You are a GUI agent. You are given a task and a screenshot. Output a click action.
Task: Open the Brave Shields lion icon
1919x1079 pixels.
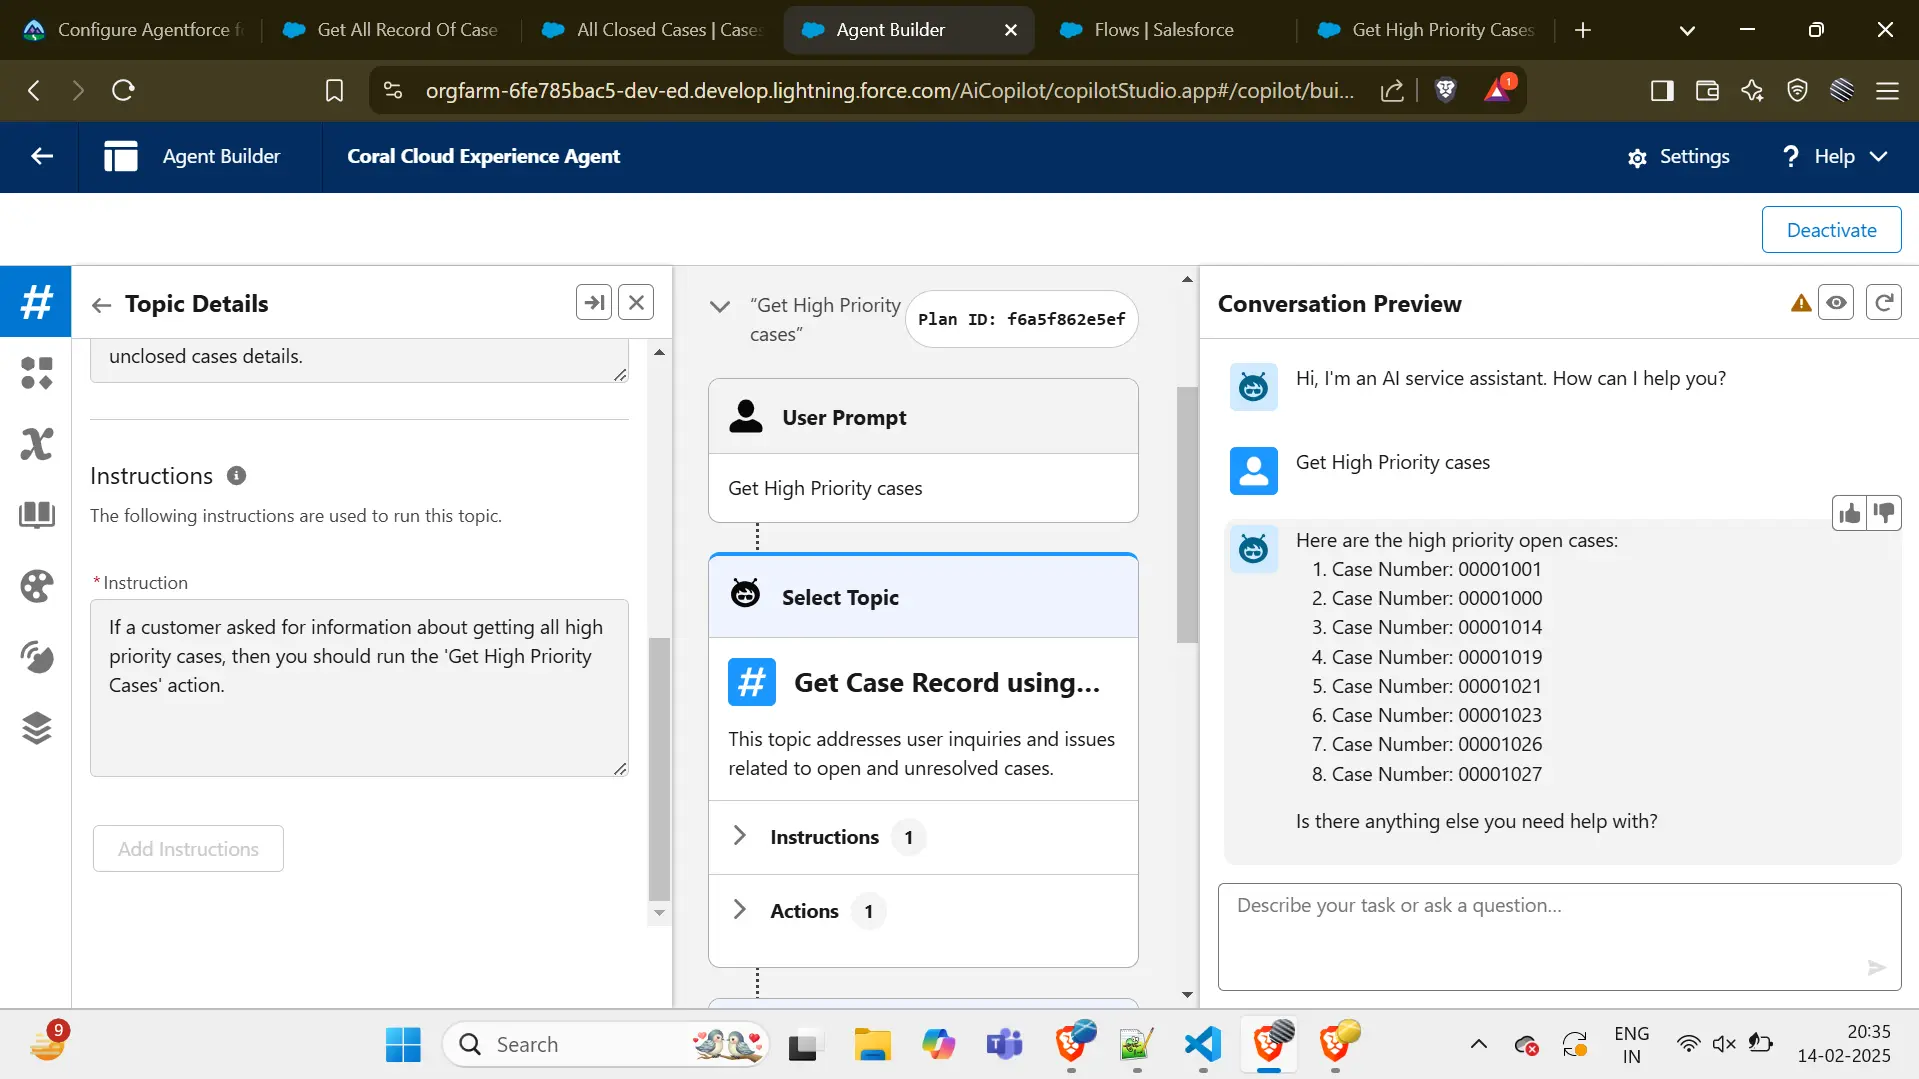[x=1445, y=91]
